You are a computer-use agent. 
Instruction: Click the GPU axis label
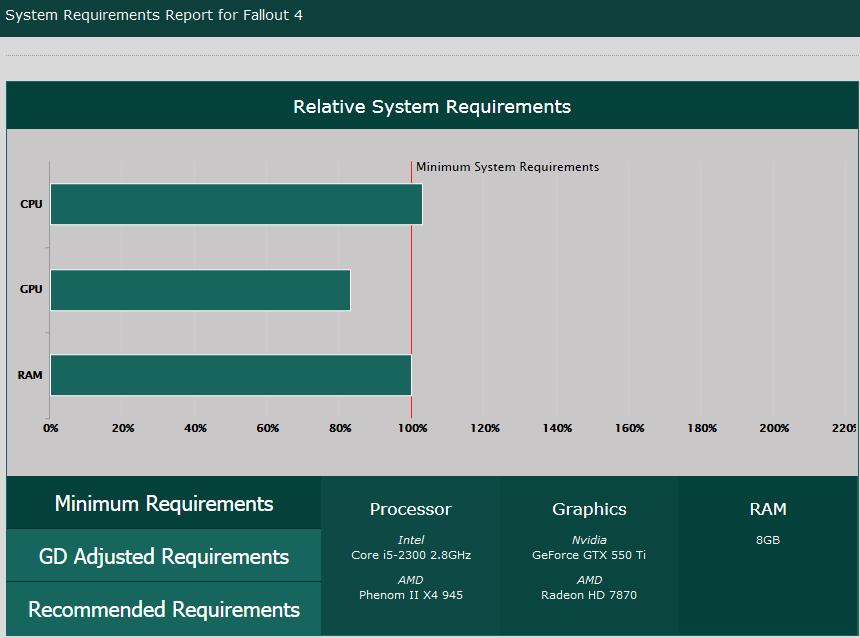[31, 289]
